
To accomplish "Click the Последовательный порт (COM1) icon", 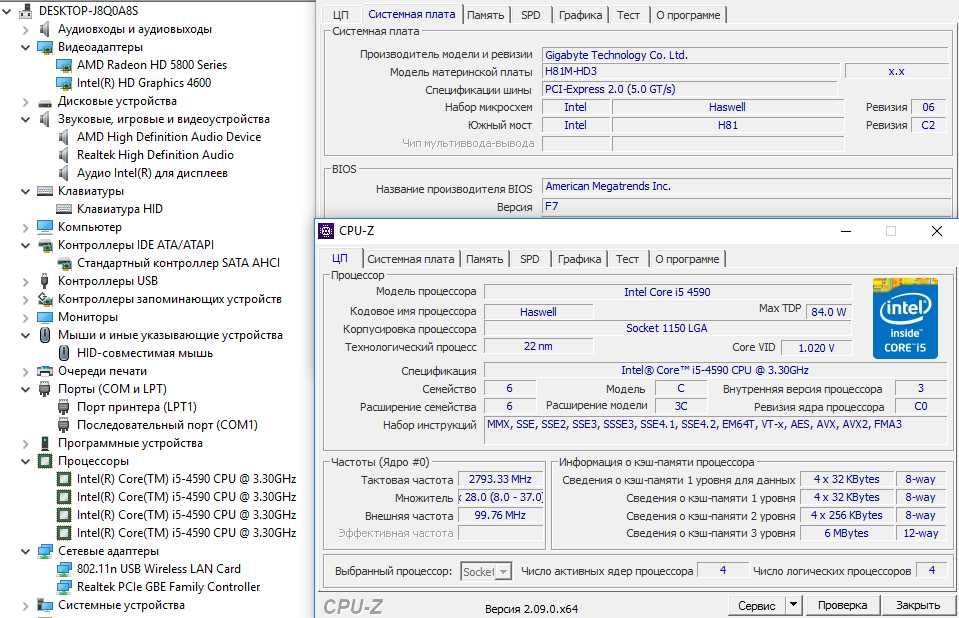I will click(64, 425).
